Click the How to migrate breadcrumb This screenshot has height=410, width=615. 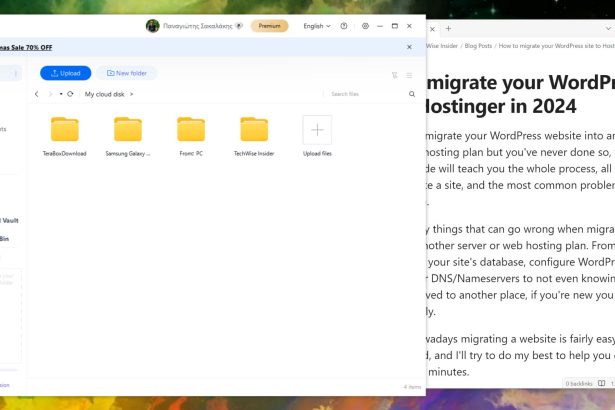[557, 46]
